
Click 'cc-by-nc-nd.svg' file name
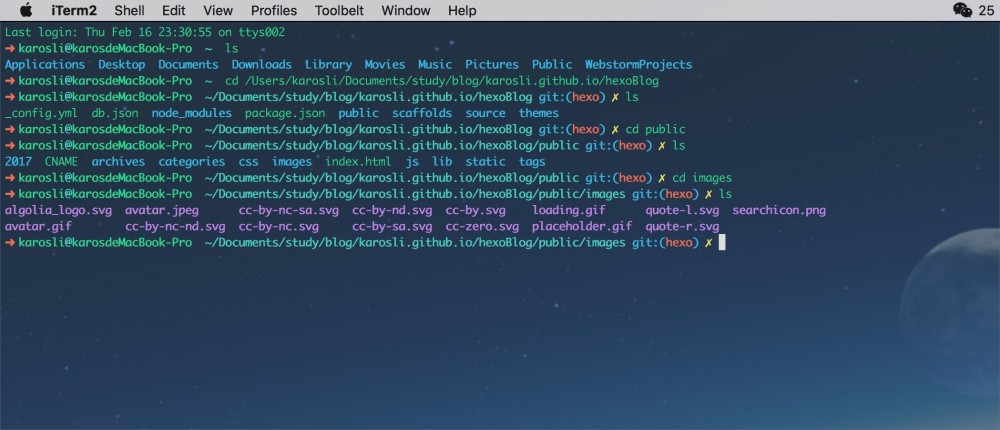(175, 226)
